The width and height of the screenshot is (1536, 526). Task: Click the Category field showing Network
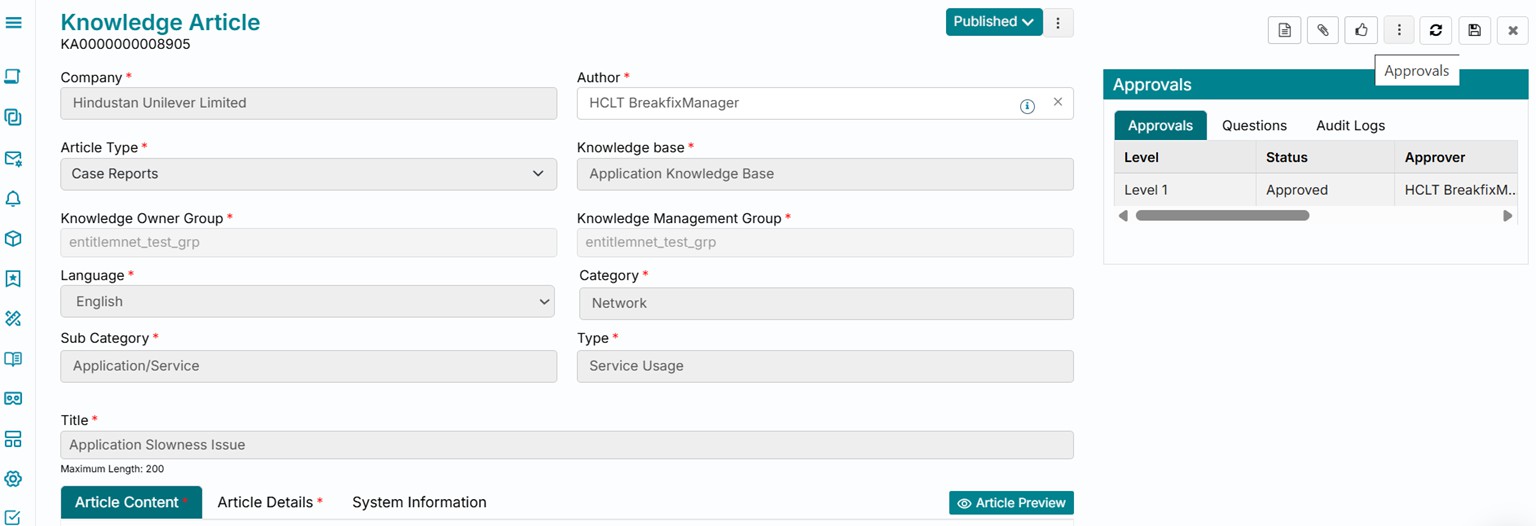826,303
